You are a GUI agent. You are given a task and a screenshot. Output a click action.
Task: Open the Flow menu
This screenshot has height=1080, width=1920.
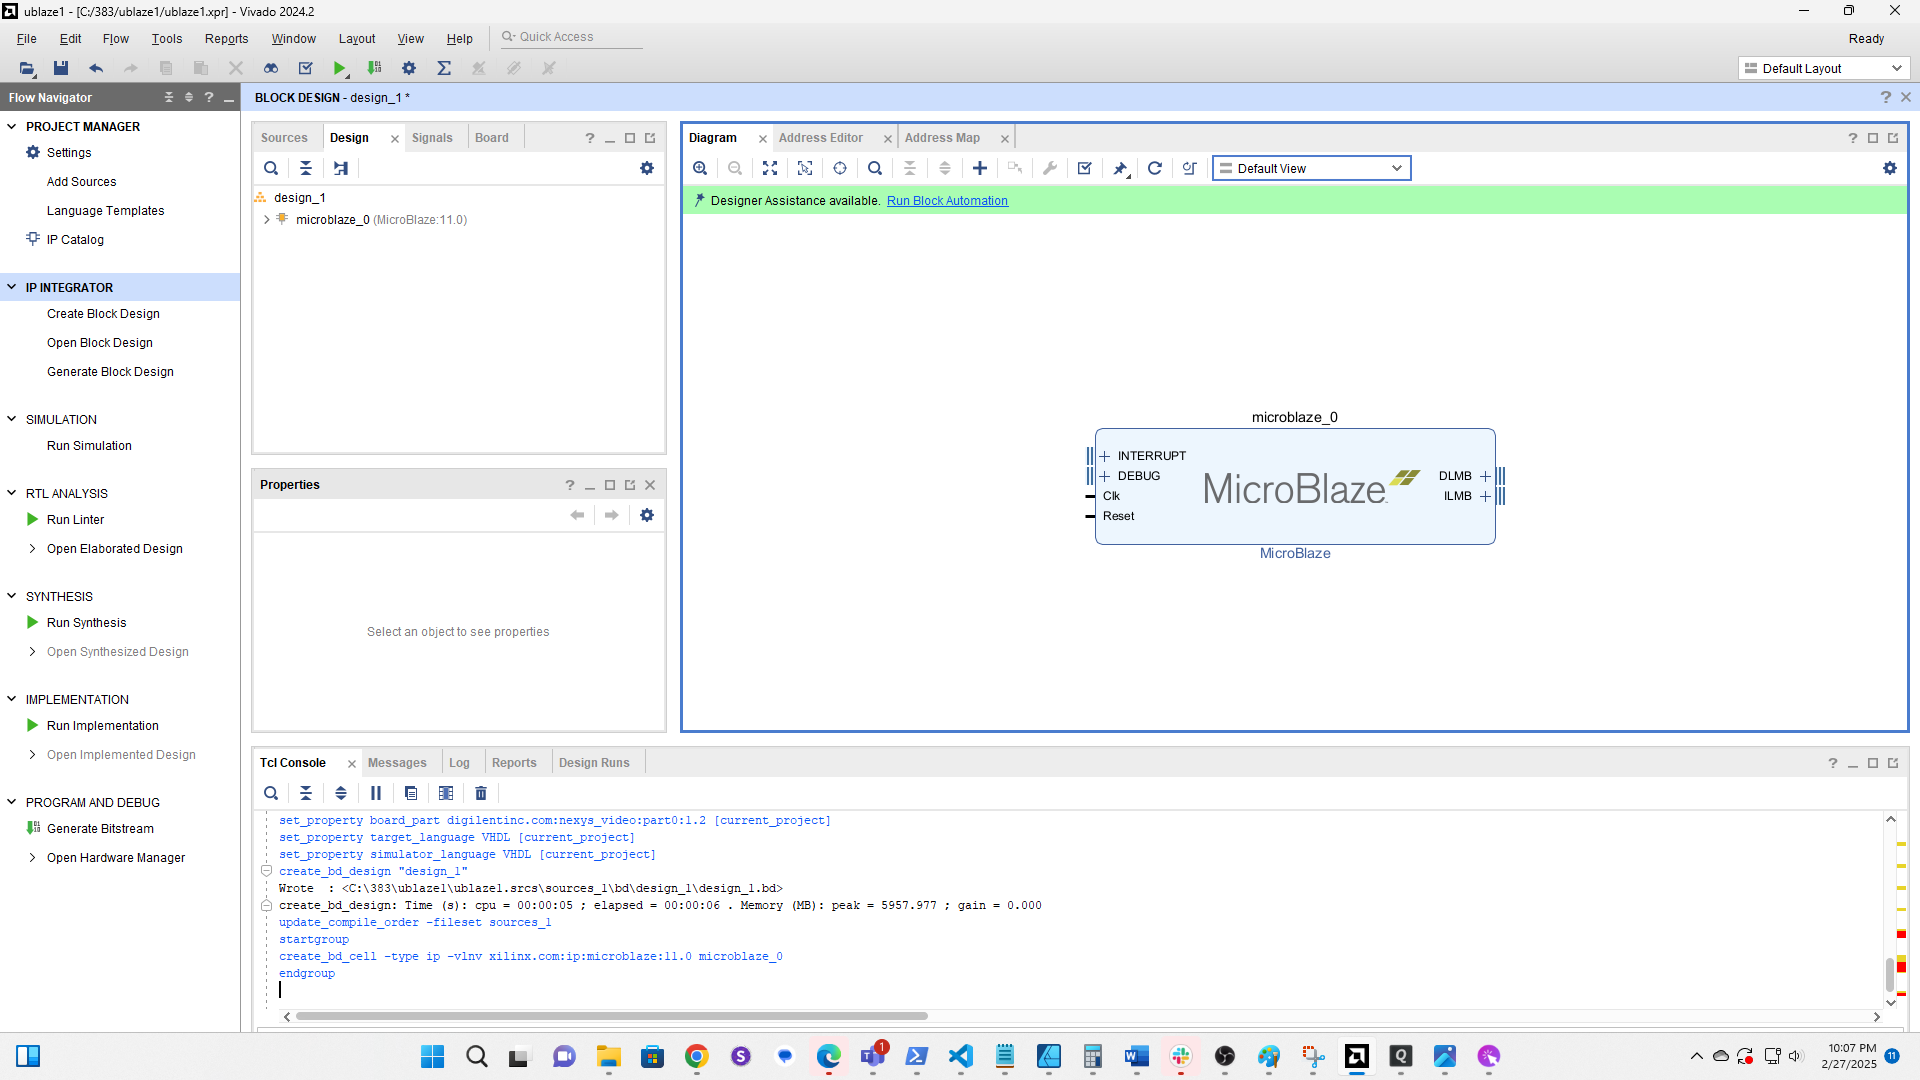click(x=115, y=39)
